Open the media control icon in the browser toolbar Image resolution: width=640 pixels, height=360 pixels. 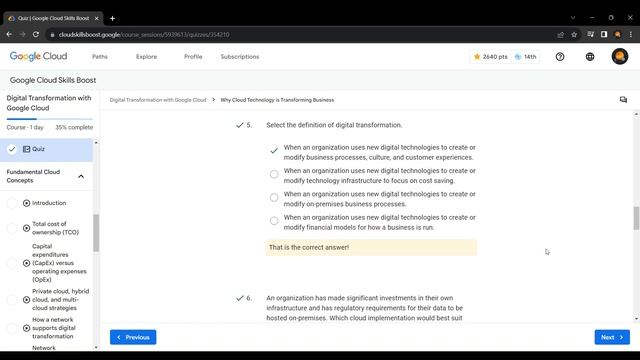(x=590, y=35)
